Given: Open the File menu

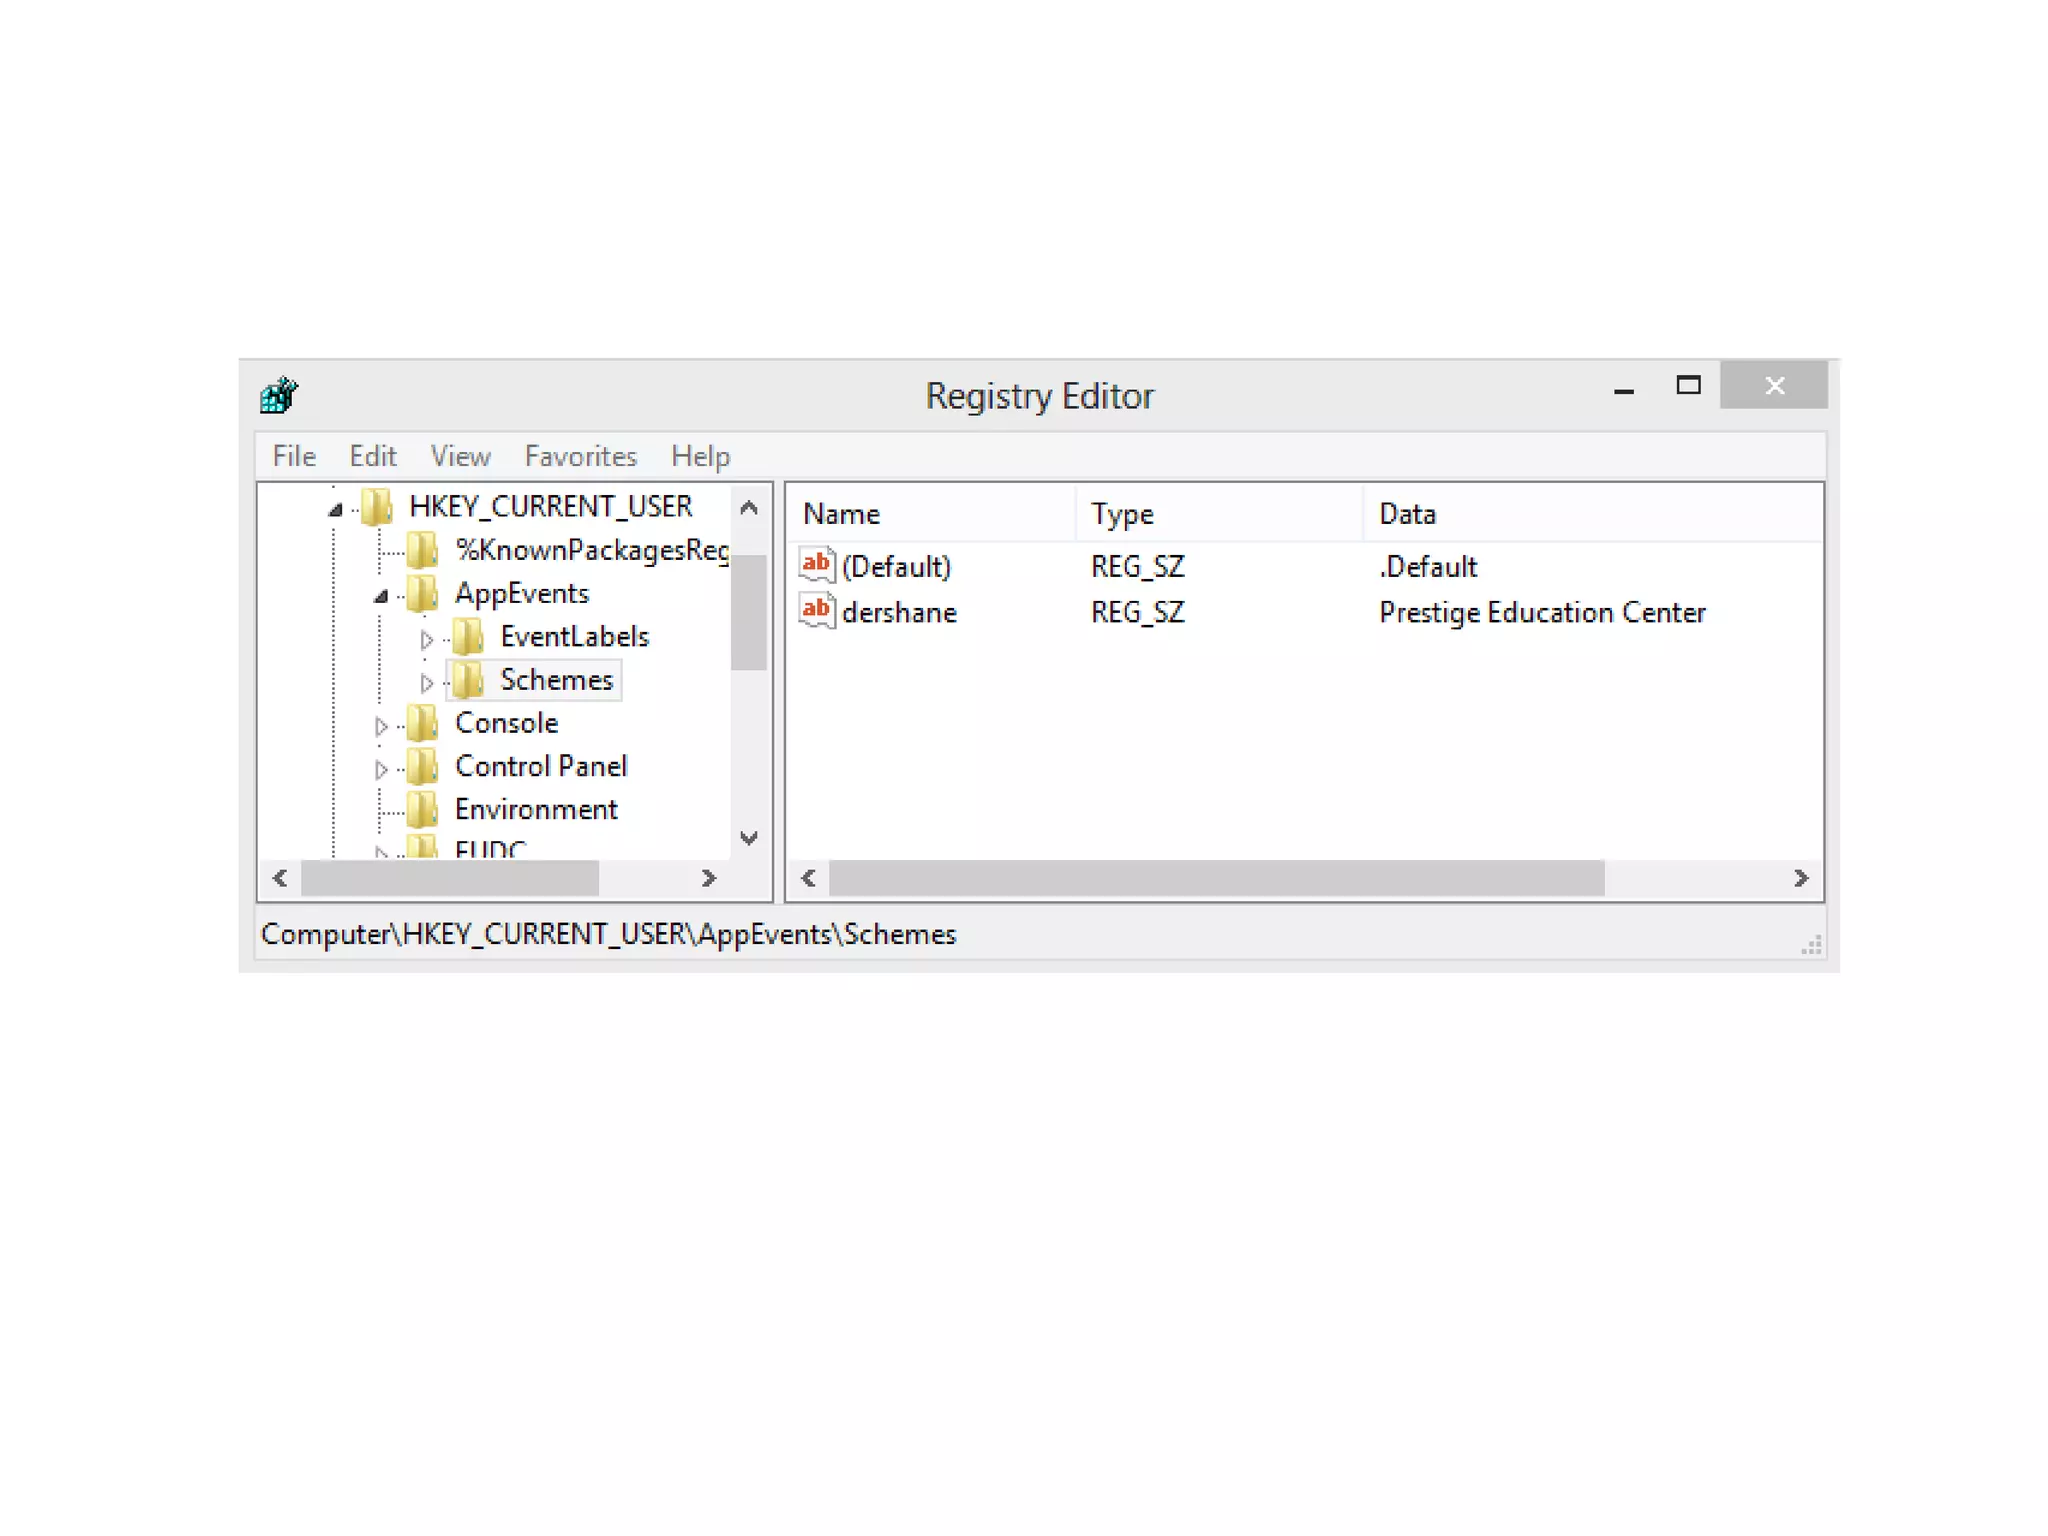Looking at the screenshot, I should coord(294,456).
